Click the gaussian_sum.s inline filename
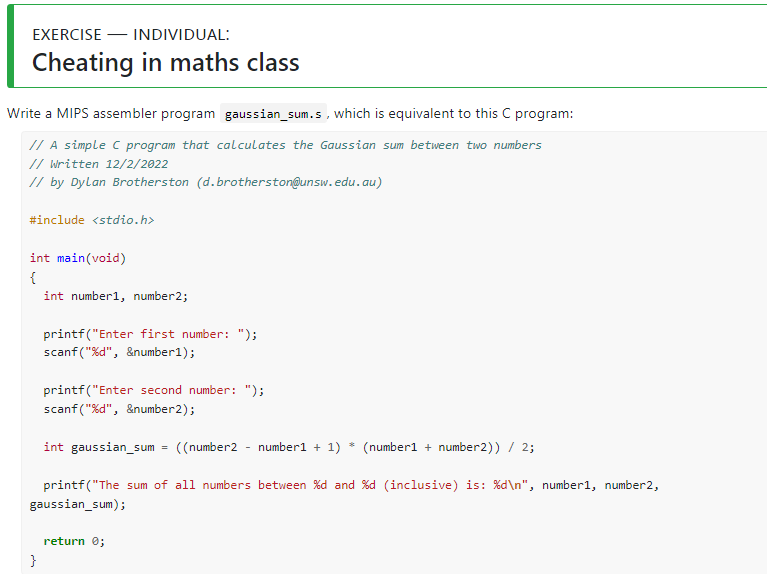This screenshot has width=767, height=574. (x=273, y=114)
